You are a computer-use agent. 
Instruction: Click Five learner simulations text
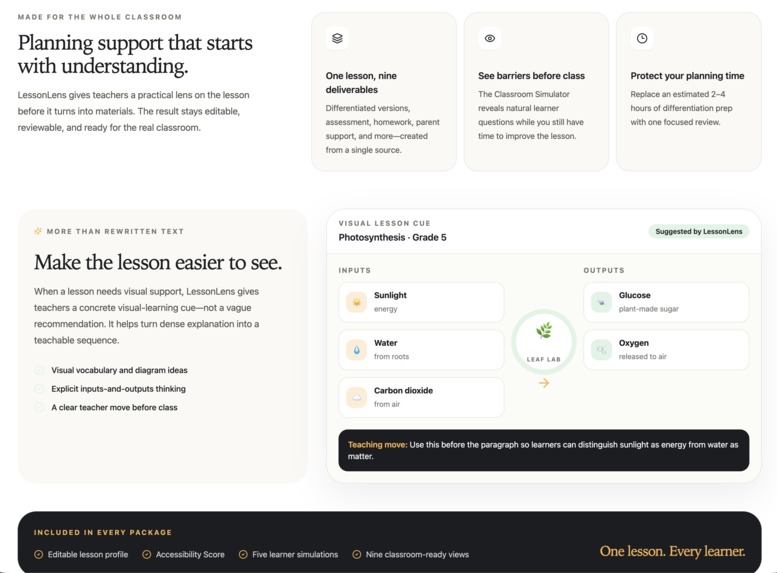[295, 555]
